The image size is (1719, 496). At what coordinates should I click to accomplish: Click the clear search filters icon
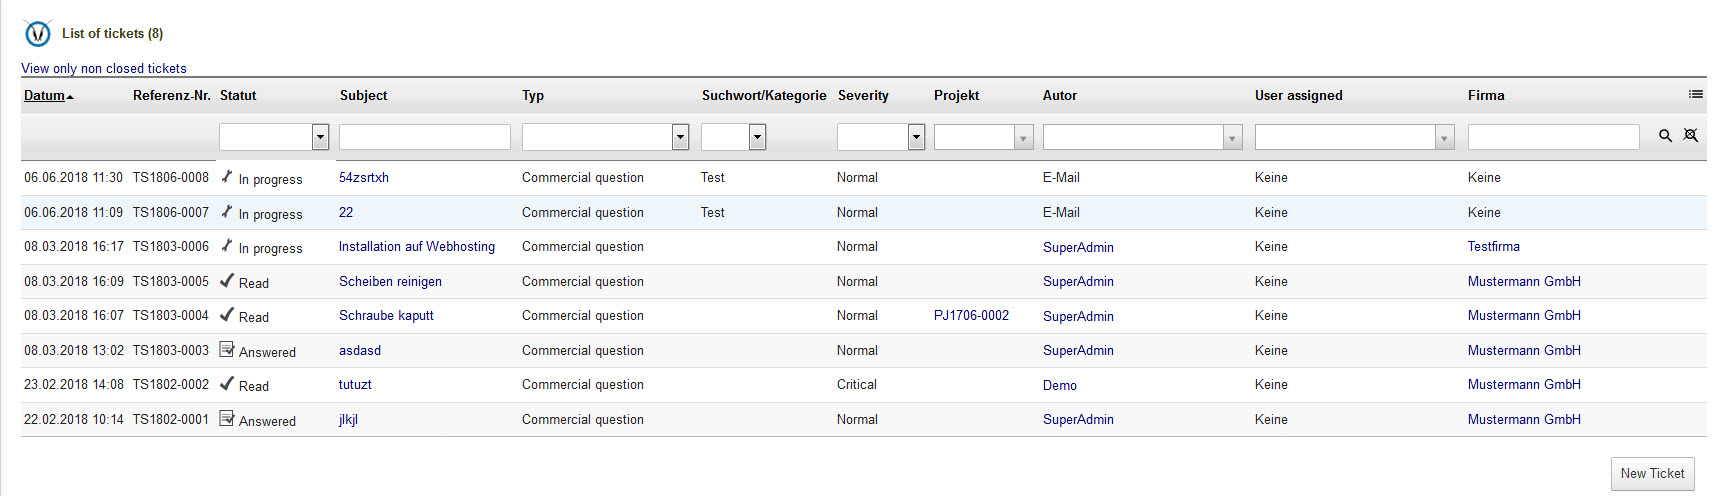1690,135
